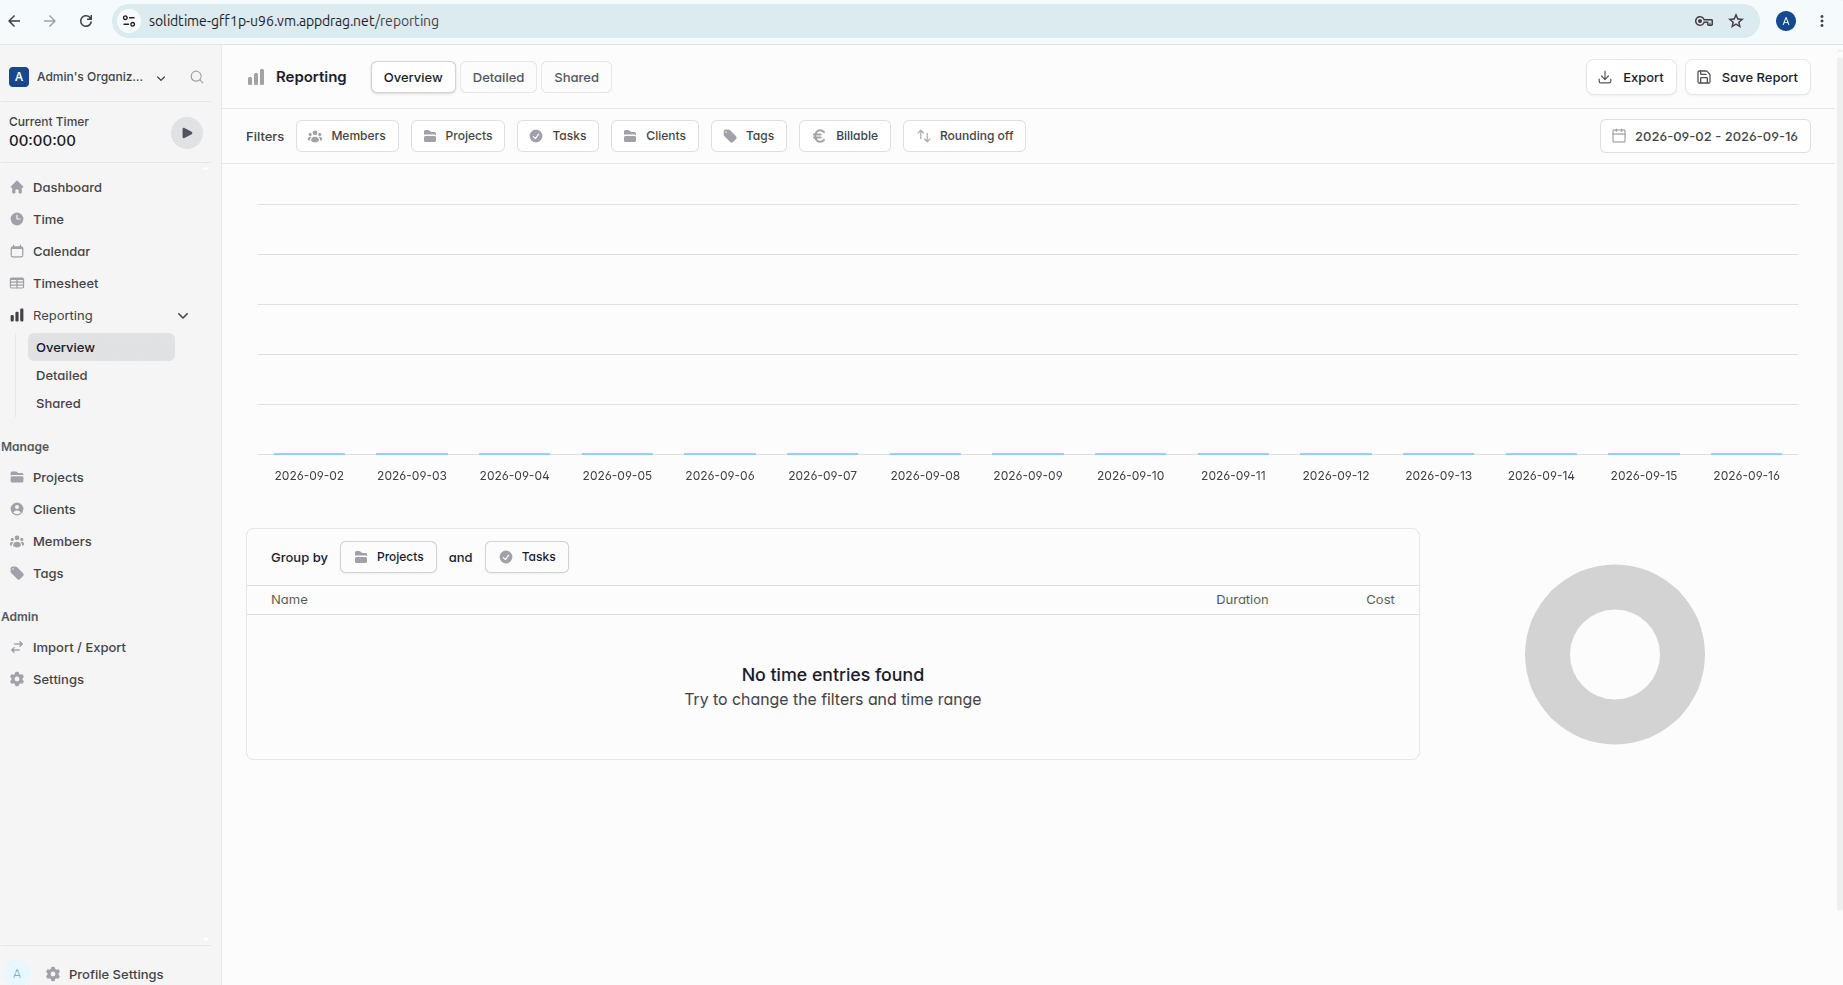This screenshot has width=1843, height=985.
Task: Open the browser profile avatar
Action: pos(1786,21)
